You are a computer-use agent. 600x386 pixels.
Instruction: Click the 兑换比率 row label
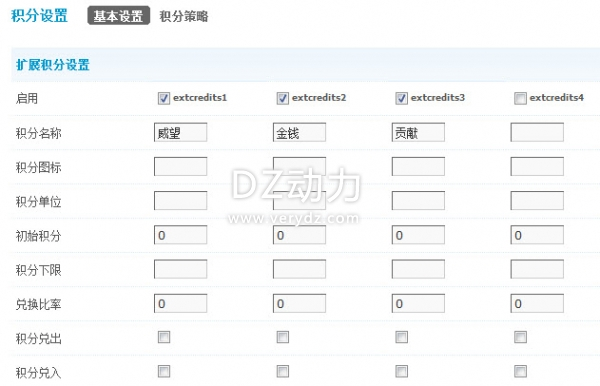pyautogui.click(x=38, y=304)
